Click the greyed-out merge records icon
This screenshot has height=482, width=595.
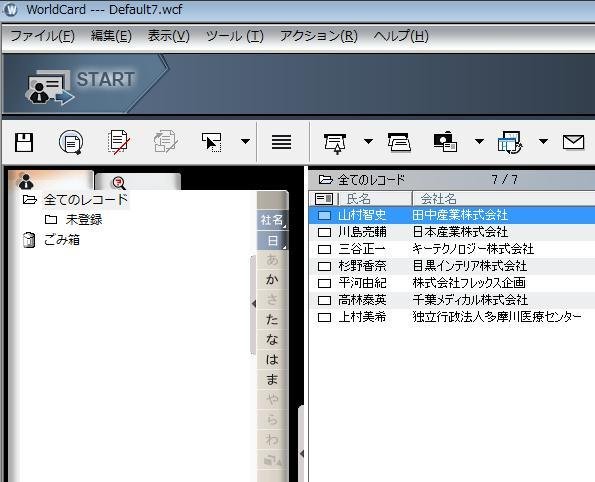[x=165, y=142]
